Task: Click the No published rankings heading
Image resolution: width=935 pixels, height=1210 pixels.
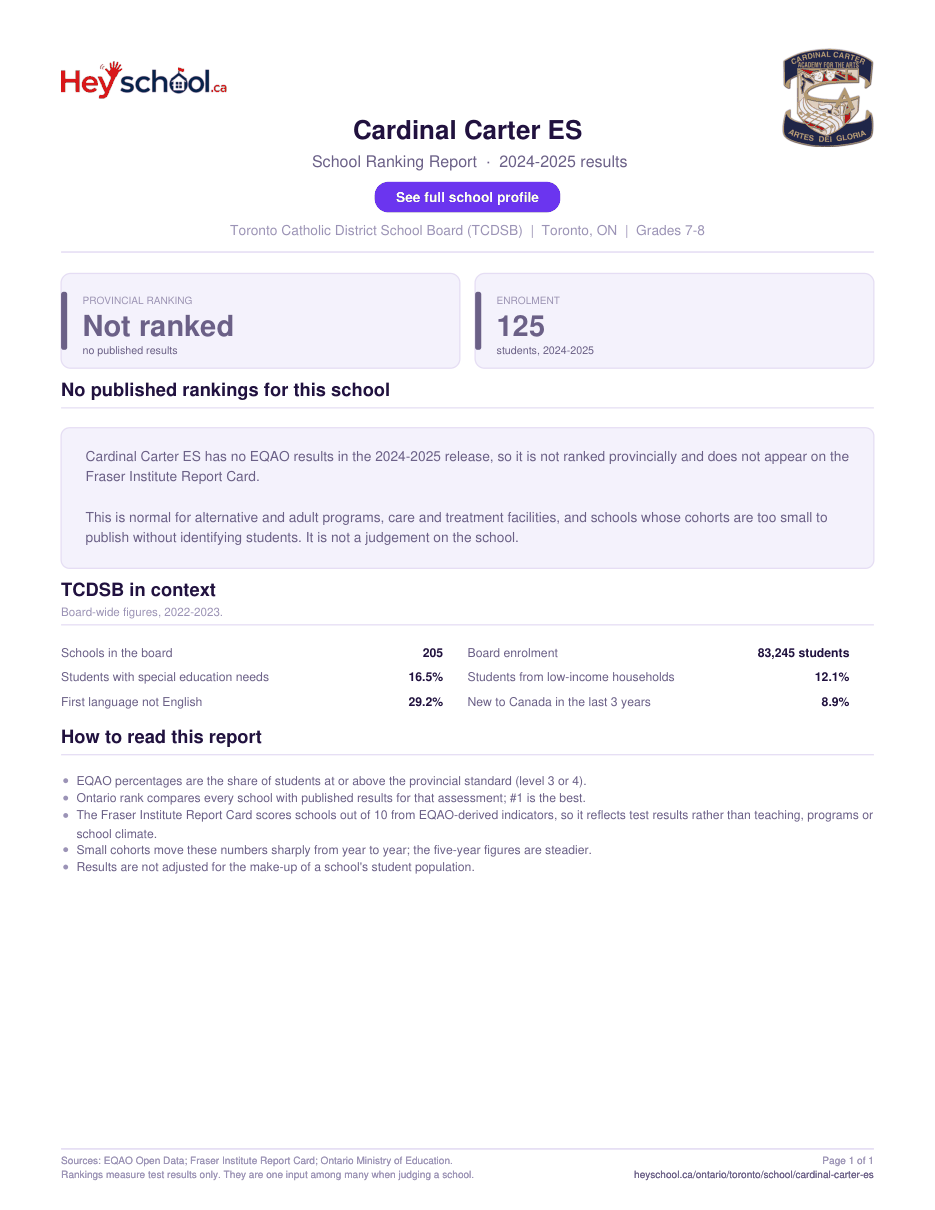Action: tap(225, 390)
